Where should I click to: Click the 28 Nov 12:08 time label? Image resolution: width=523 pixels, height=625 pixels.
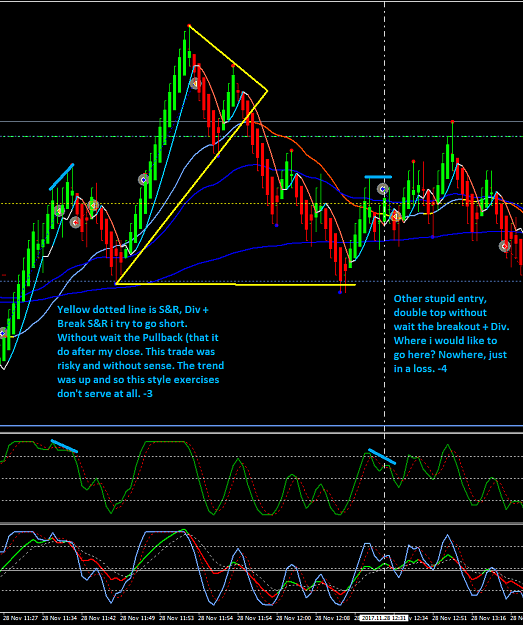(x=332, y=618)
